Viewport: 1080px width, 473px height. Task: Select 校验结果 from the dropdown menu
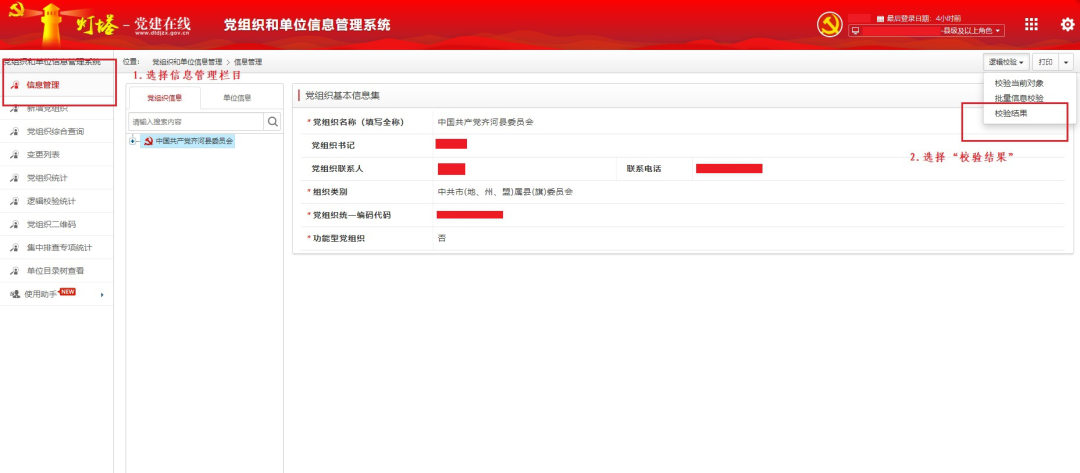(1010, 113)
